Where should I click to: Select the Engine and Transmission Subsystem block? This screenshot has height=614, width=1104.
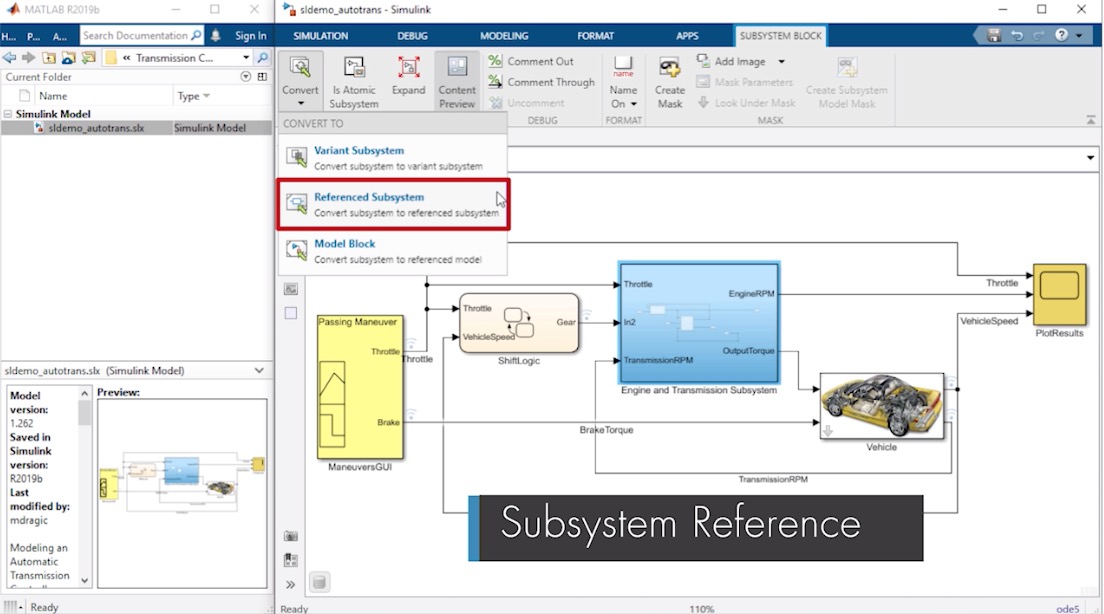[x=699, y=322]
